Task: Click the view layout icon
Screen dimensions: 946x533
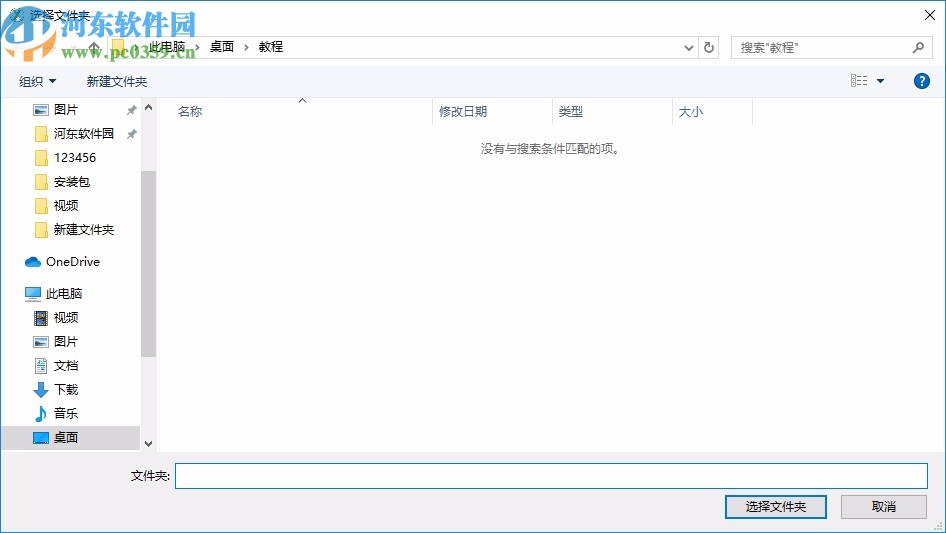Action: point(859,80)
